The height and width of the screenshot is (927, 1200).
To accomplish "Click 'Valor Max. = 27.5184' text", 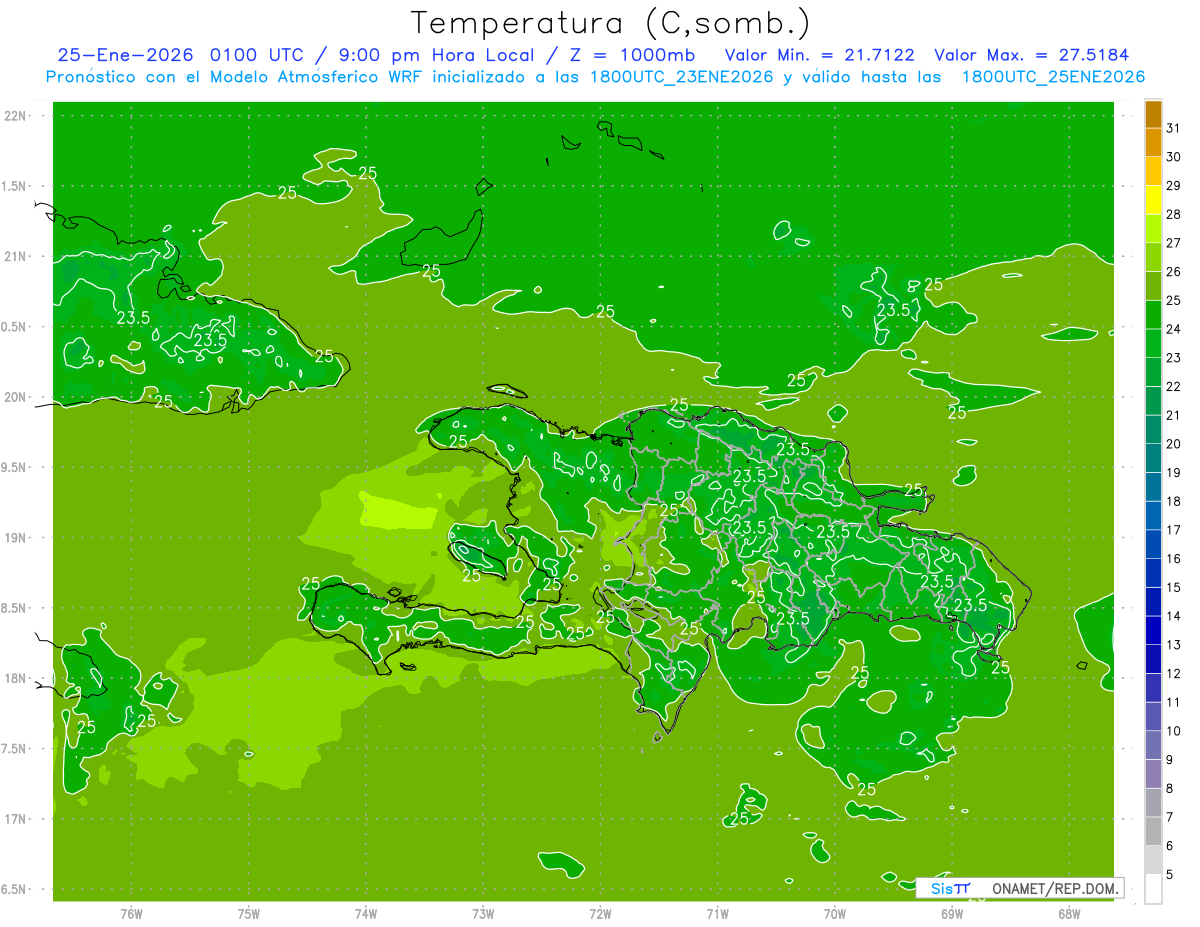I will (1032, 55).
